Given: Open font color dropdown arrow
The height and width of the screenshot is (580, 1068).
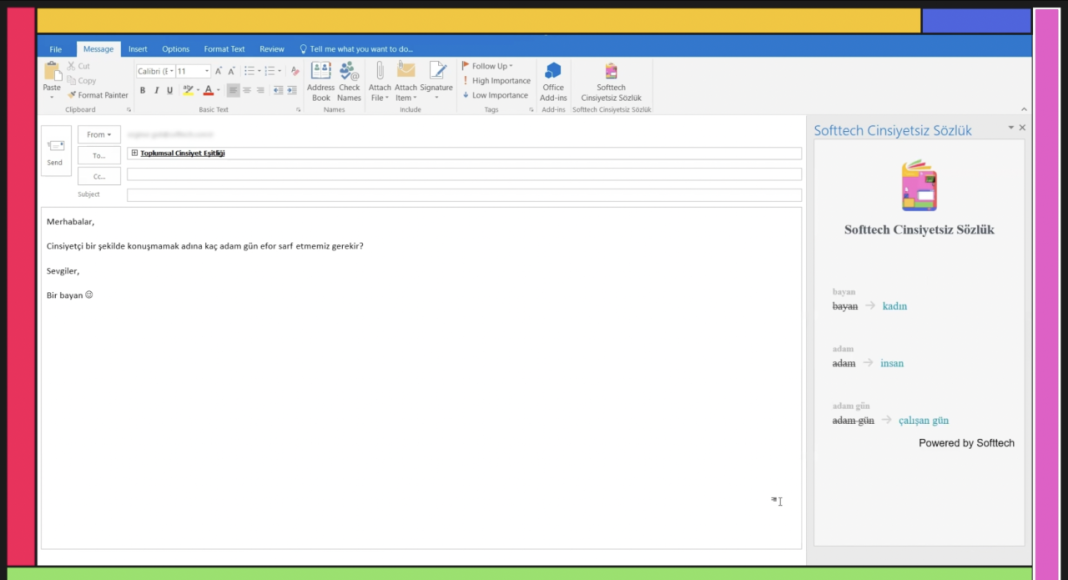Looking at the screenshot, I should click(x=218, y=90).
